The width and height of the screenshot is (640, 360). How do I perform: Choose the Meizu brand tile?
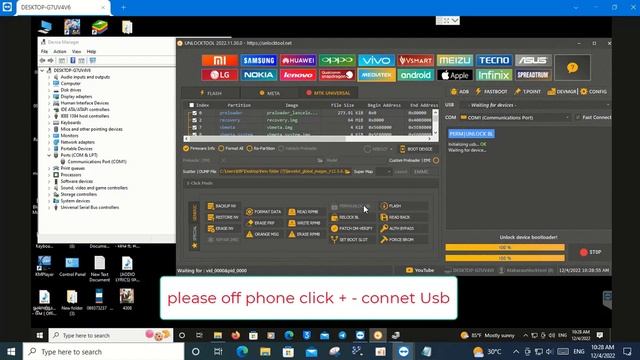point(455,60)
